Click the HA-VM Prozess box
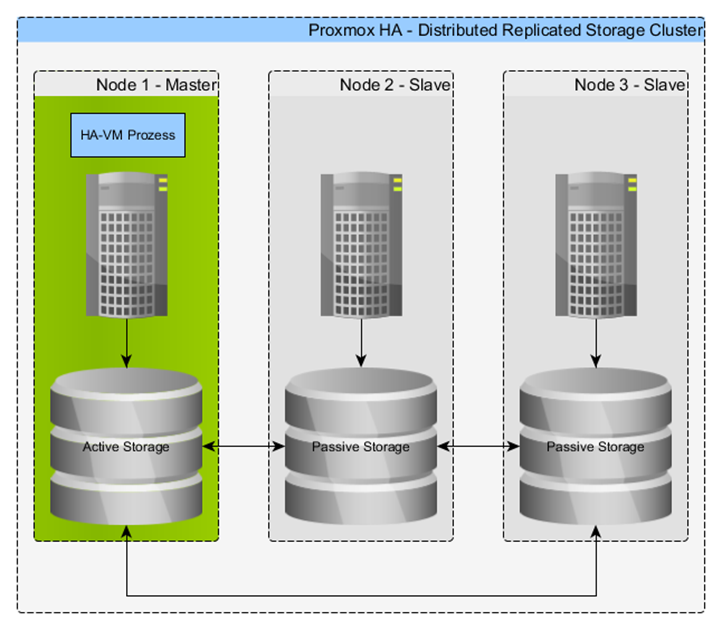Screen dimensions: 722x630 tap(127, 135)
